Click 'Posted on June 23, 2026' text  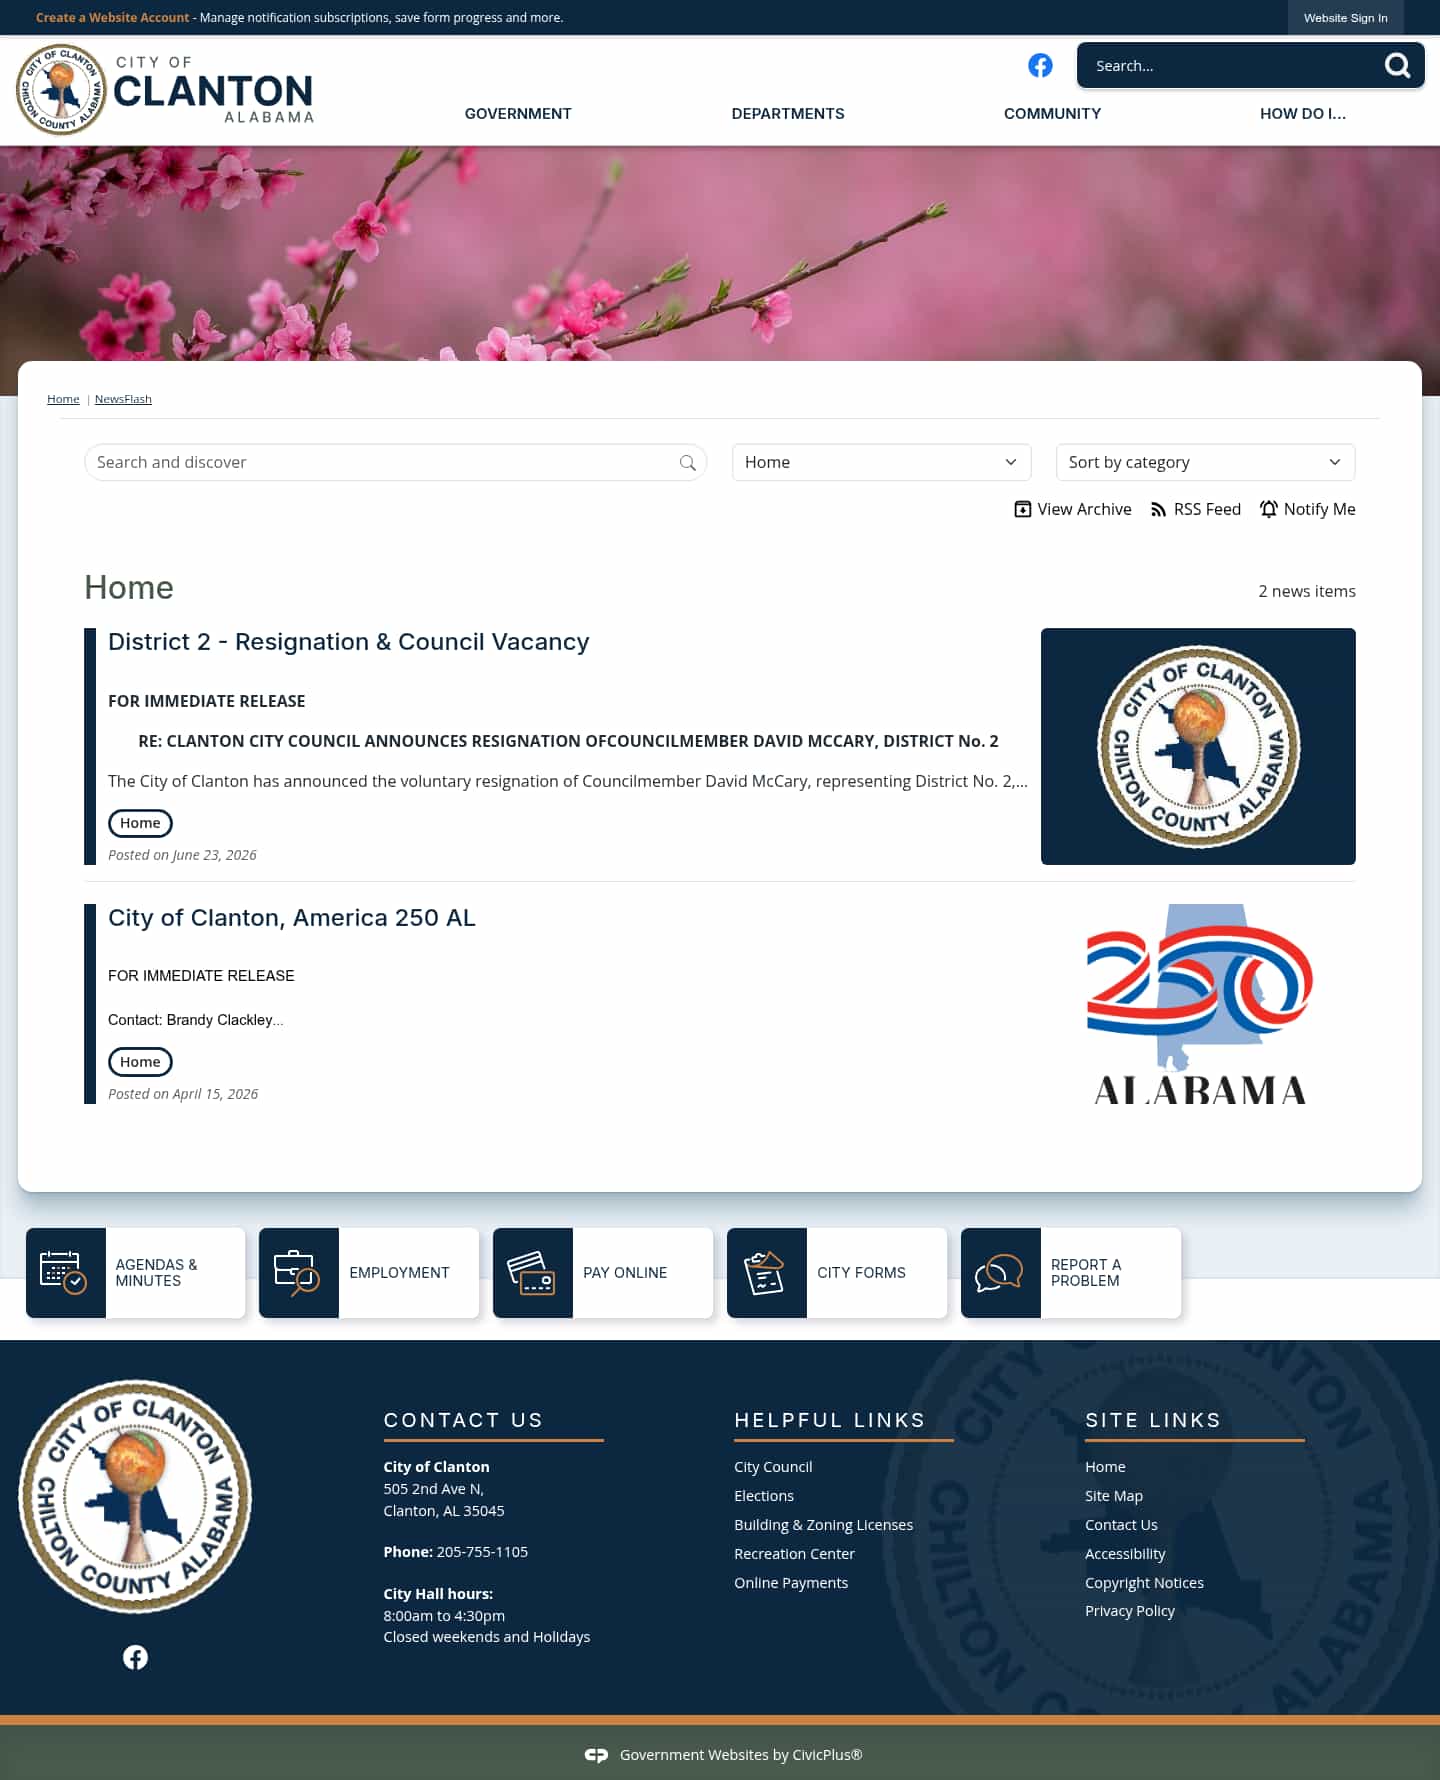pyautogui.click(x=182, y=855)
